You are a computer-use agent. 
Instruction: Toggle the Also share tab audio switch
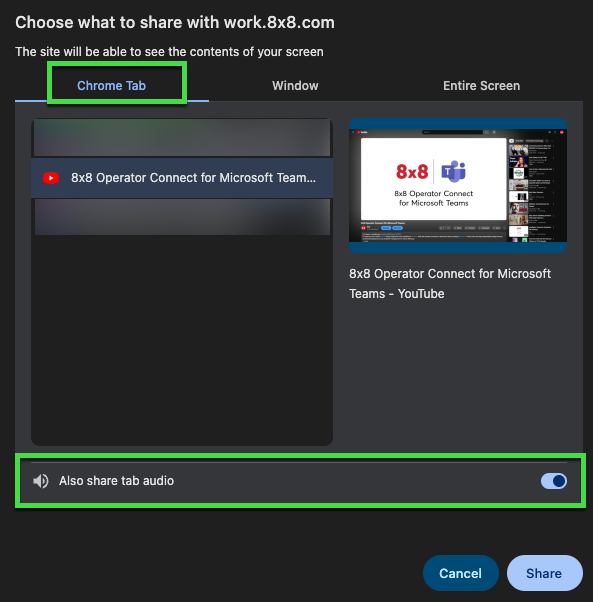pyautogui.click(x=553, y=481)
